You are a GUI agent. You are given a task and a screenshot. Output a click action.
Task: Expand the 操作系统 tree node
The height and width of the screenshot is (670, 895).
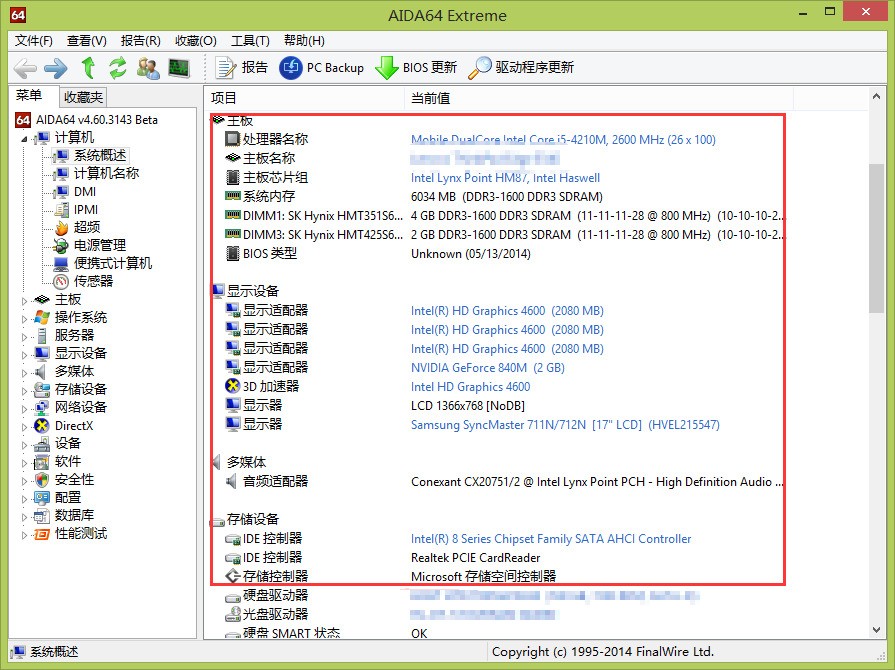(25, 318)
